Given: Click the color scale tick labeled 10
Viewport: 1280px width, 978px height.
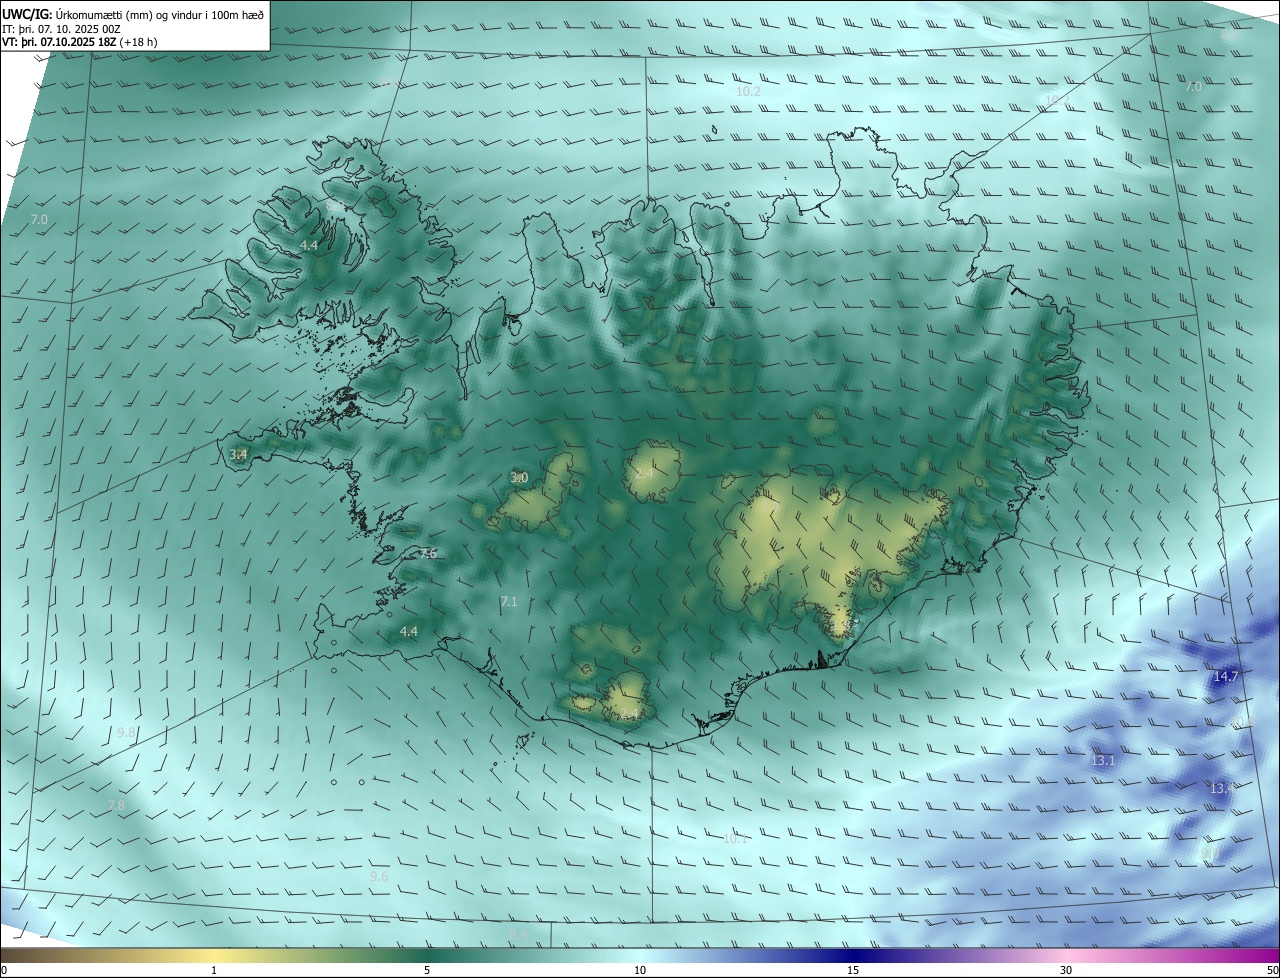Looking at the screenshot, I should click(640, 971).
